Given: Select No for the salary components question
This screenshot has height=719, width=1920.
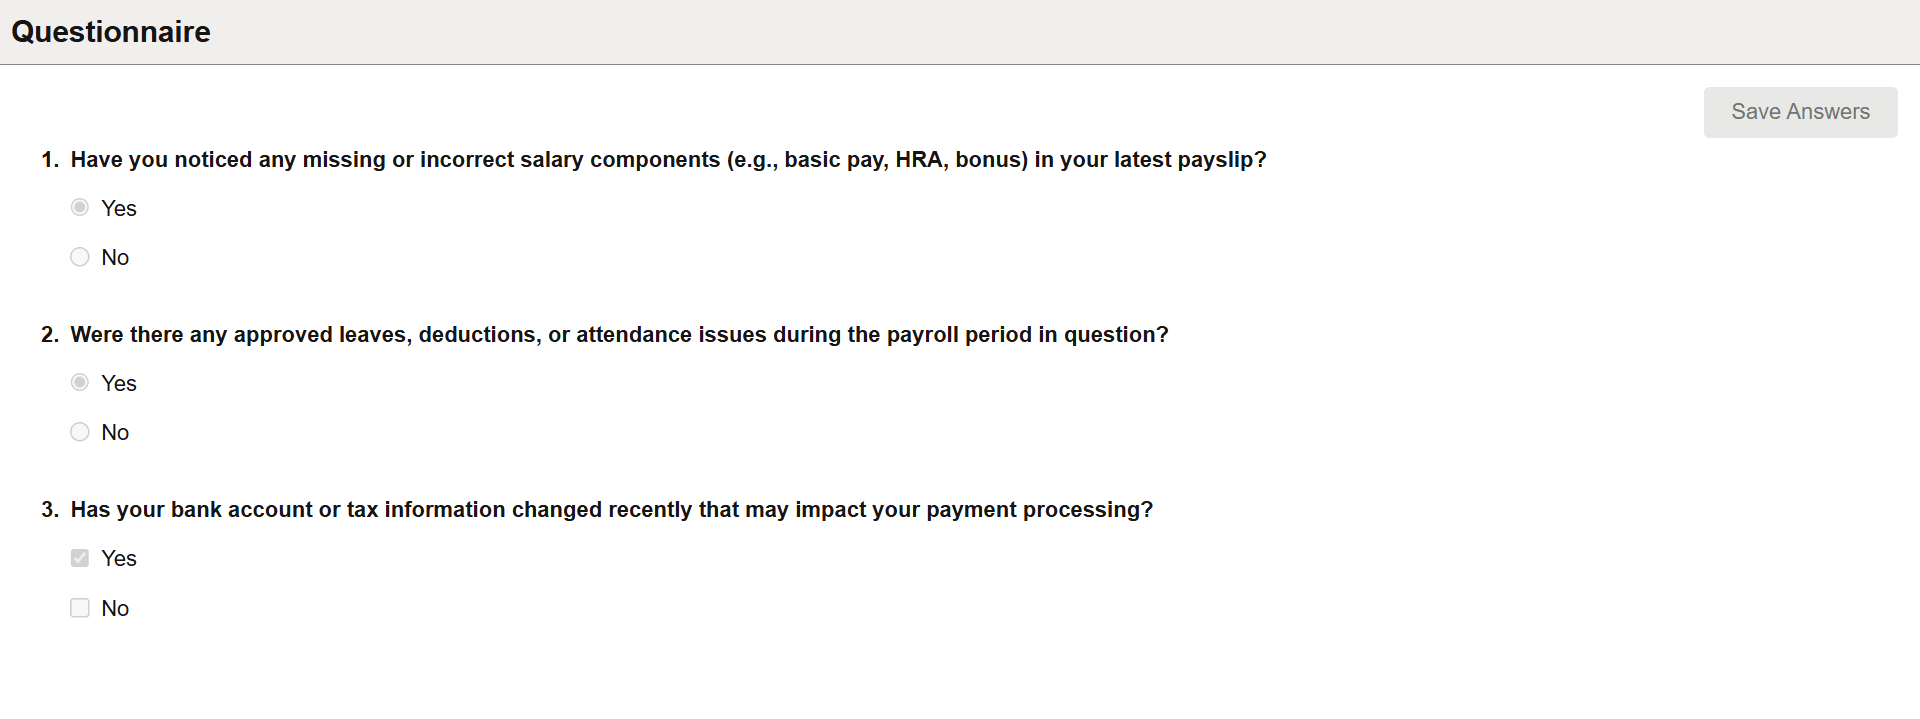Looking at the screenshot, I should 80,257.
